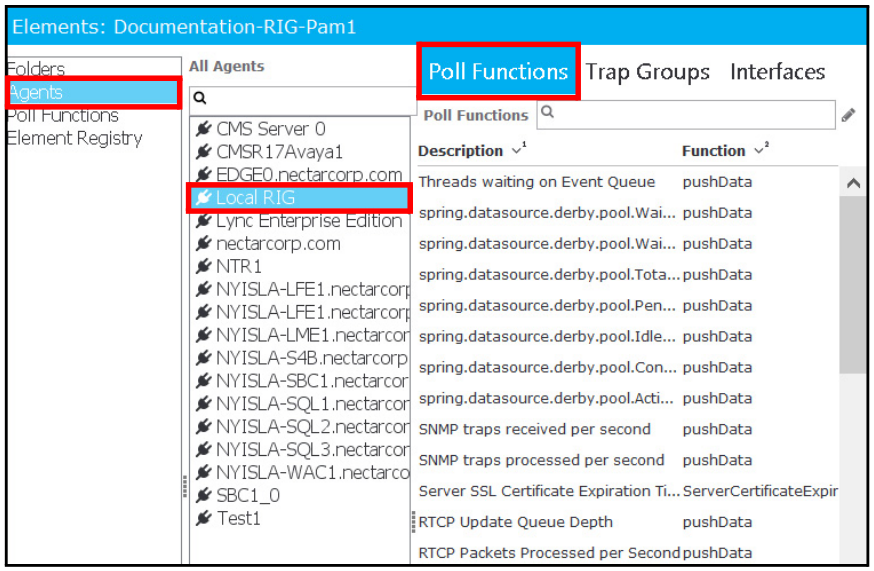The height and width of the screenshot is (571, 874).
Task: Click the plug icon beside NYISLA-SQL2 agent
Action: (x=203, y=427)
